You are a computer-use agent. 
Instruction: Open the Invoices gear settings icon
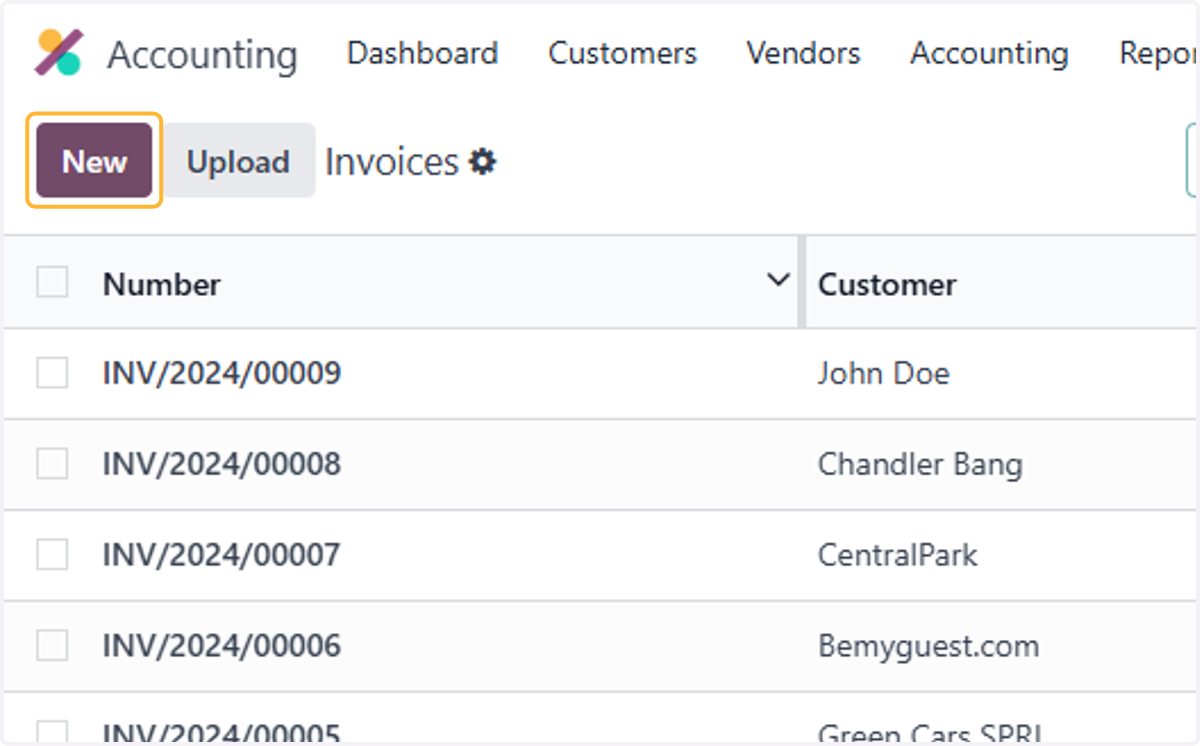(483, 161)
